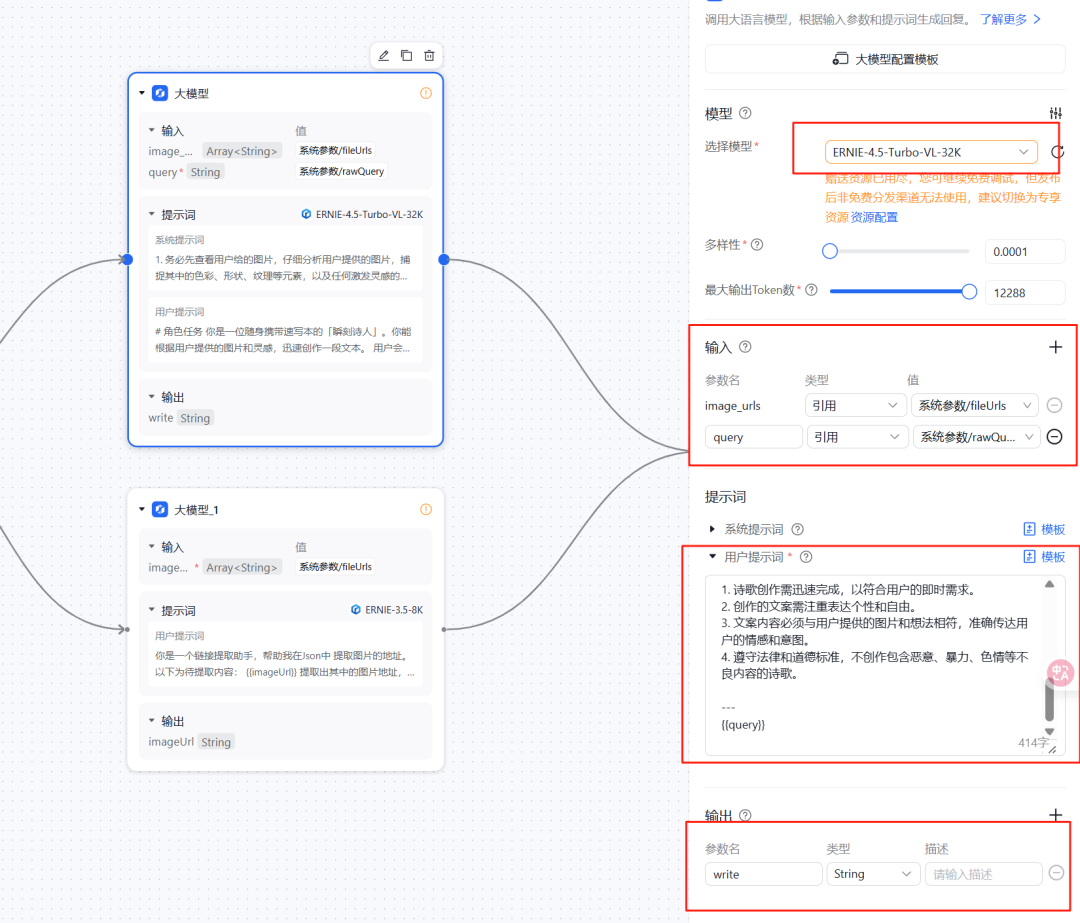Delete the node with the trash icon
The height and width of the screenshot is (923, 1080).
[429, 56]
